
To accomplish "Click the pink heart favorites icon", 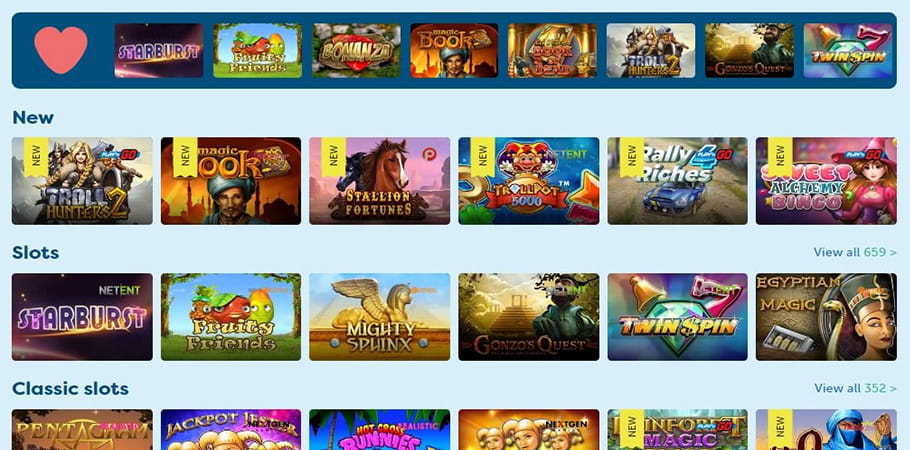I will [61, 50].
